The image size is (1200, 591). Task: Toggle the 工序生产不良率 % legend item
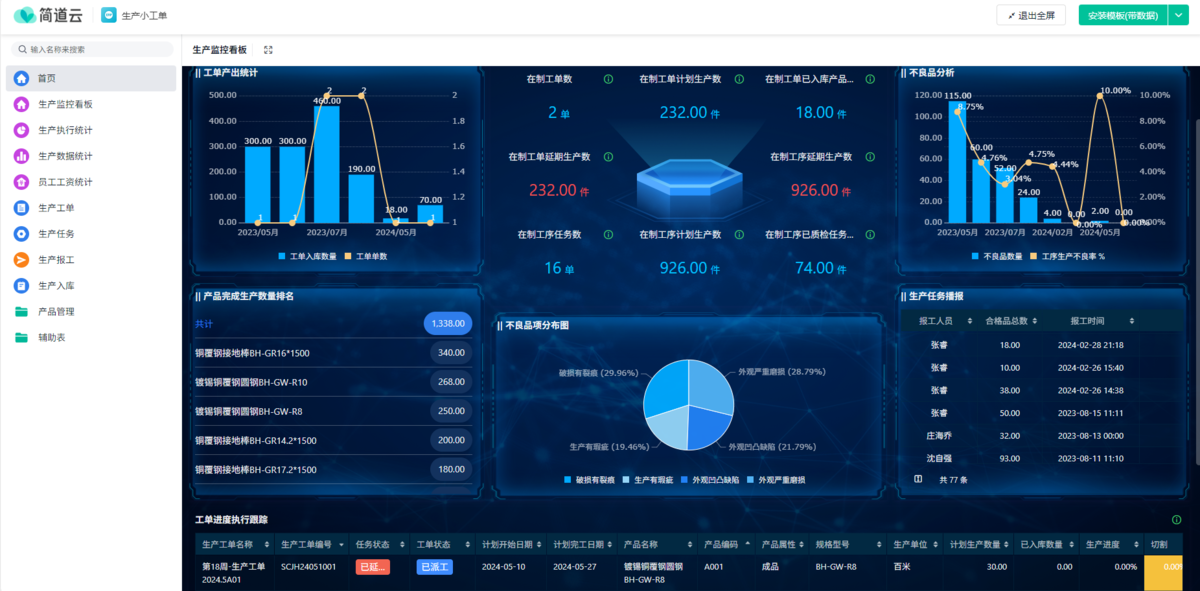1067,257
